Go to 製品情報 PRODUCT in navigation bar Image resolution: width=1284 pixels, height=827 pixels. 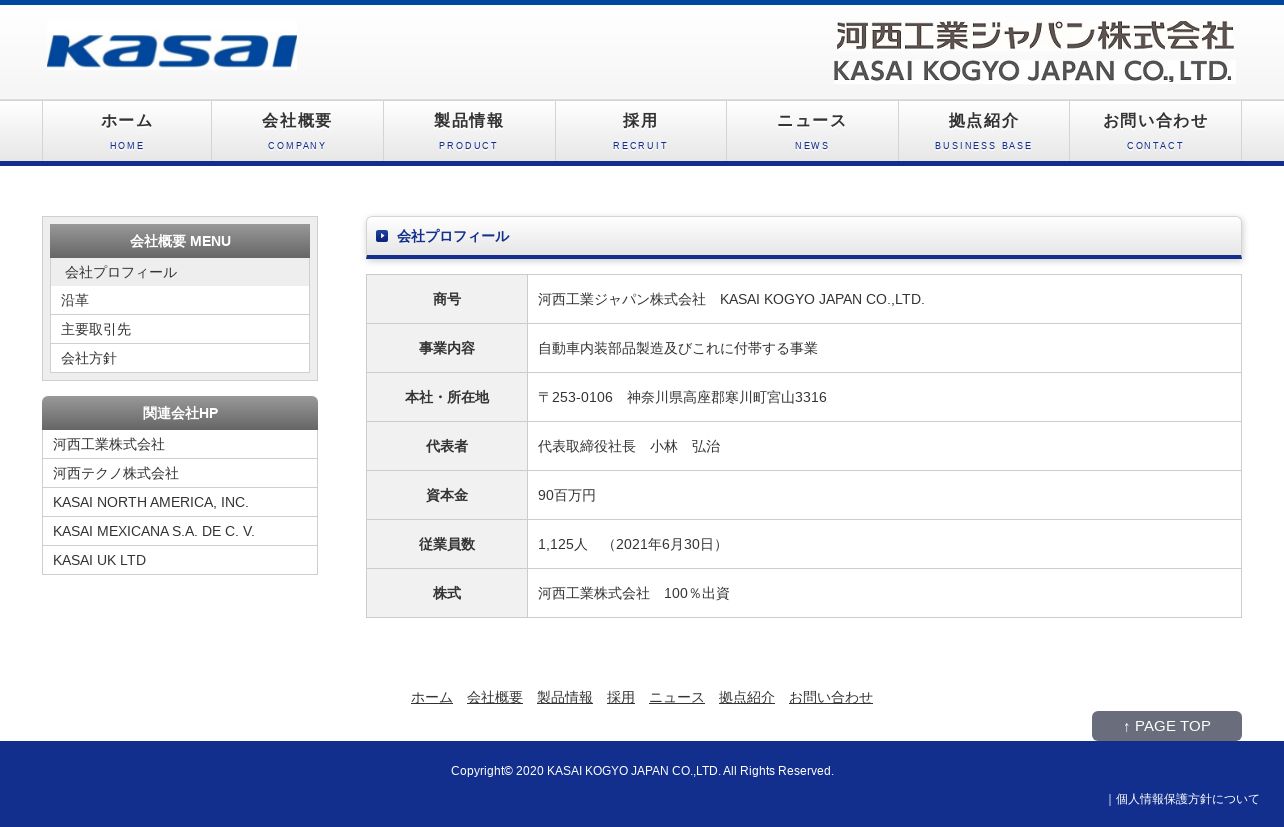469,131
